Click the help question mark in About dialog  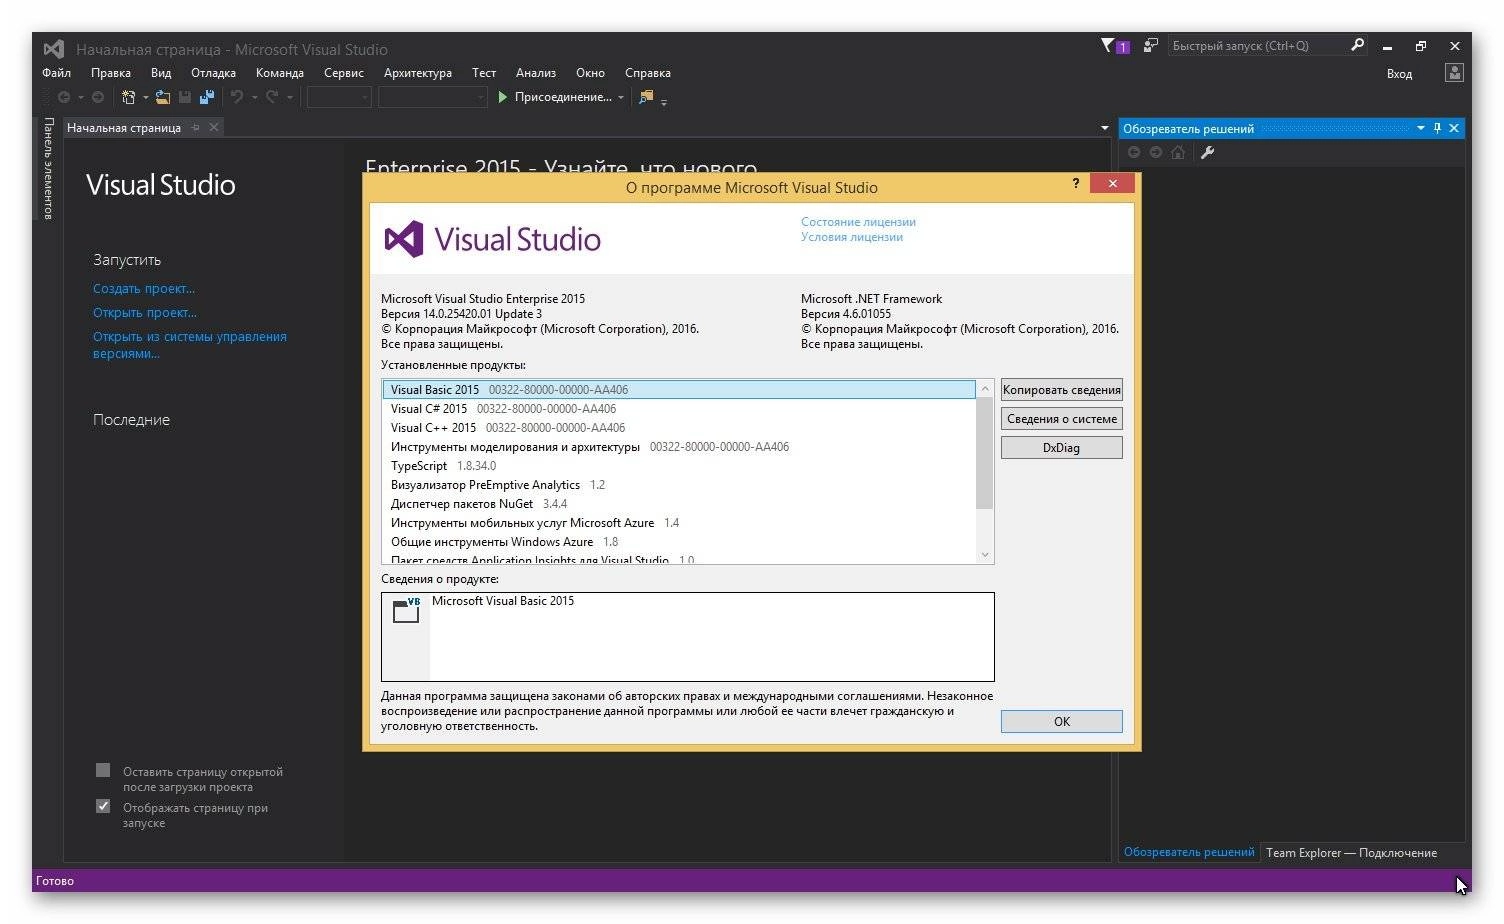click(x=1076, y=183)
